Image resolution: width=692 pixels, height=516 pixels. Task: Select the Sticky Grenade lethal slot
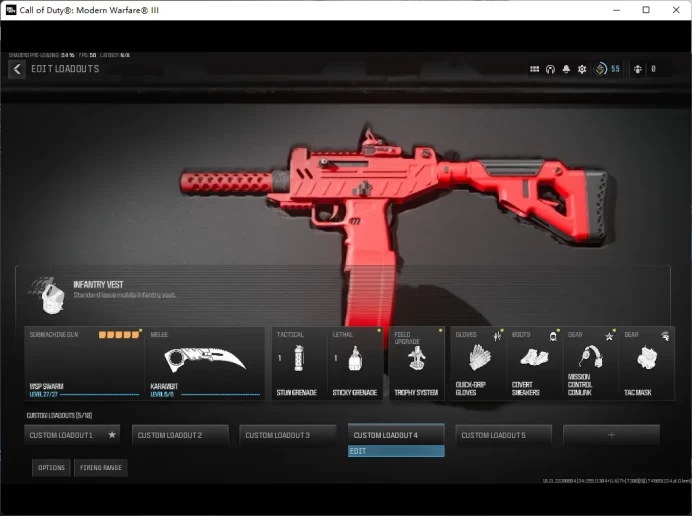click(355, 363)
